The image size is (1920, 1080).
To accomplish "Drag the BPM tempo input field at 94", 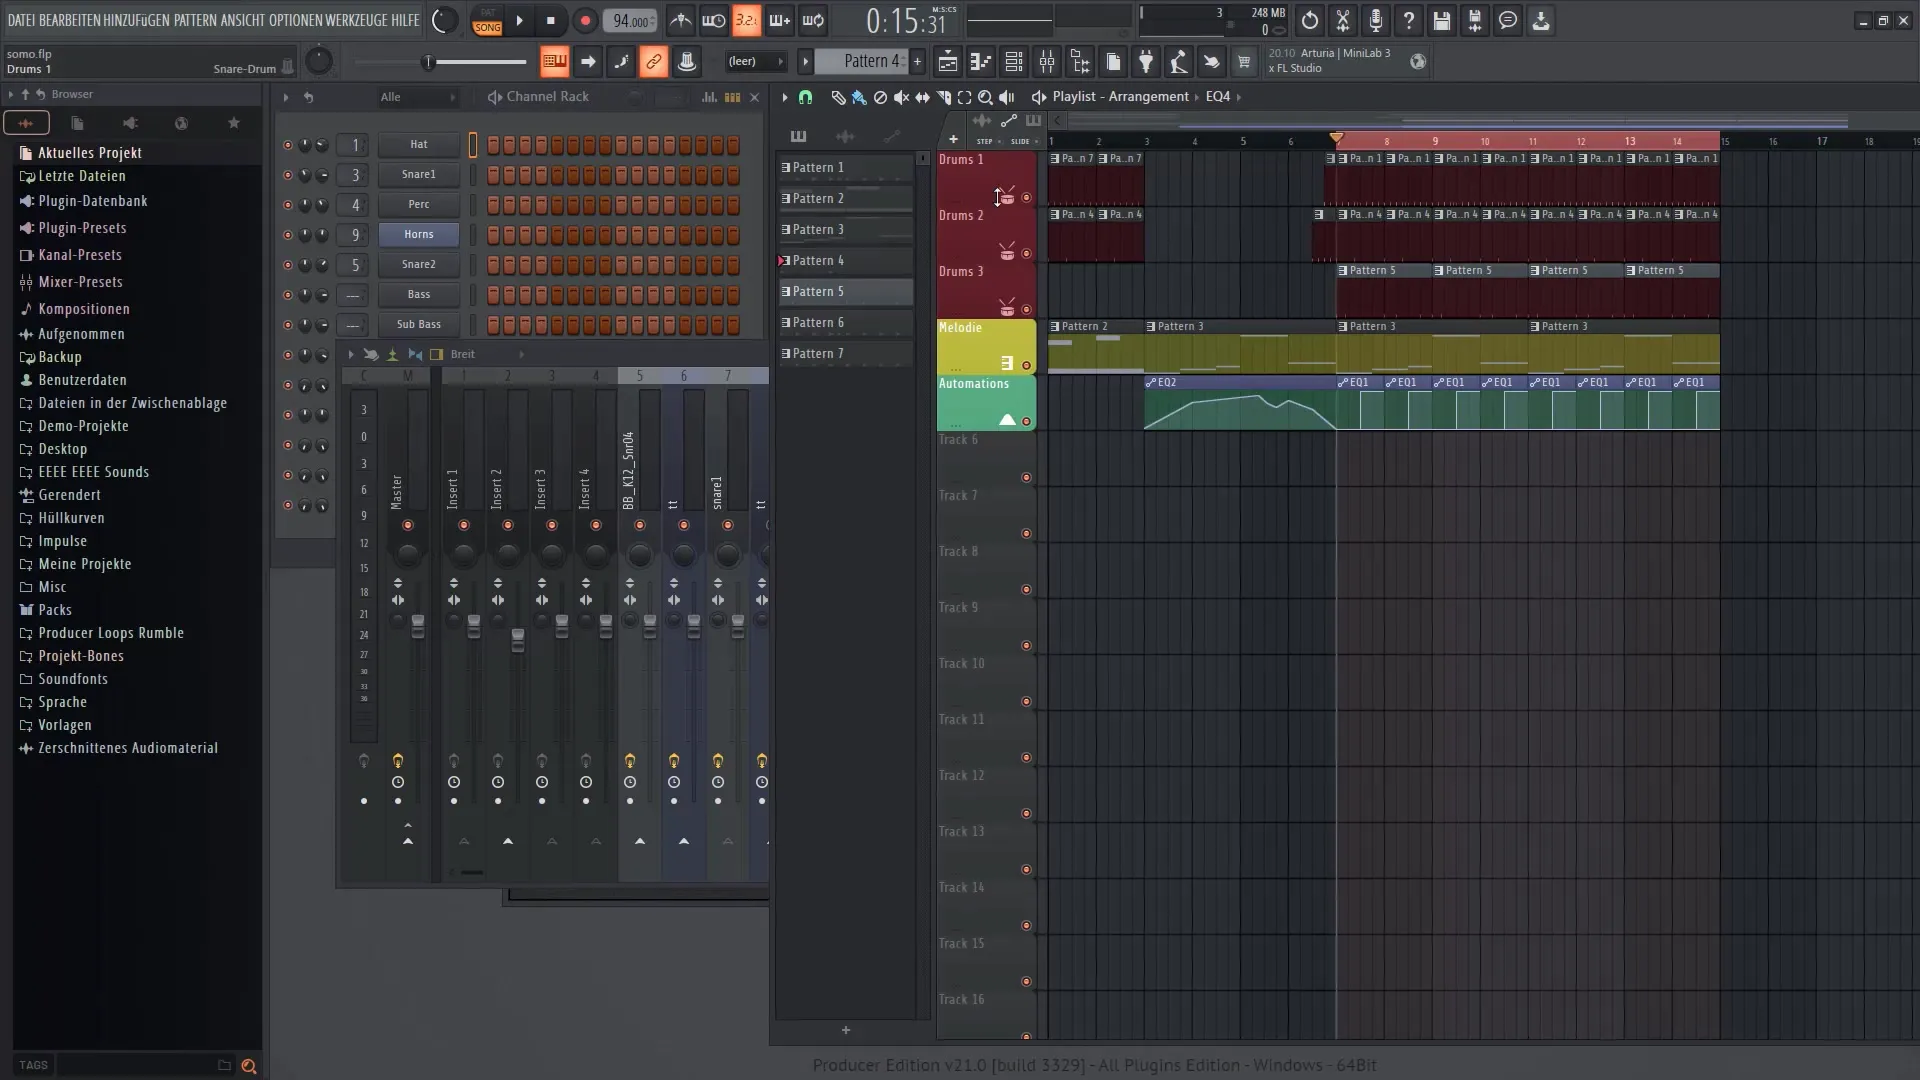I will pyautogui.click(x=630, y=18).
